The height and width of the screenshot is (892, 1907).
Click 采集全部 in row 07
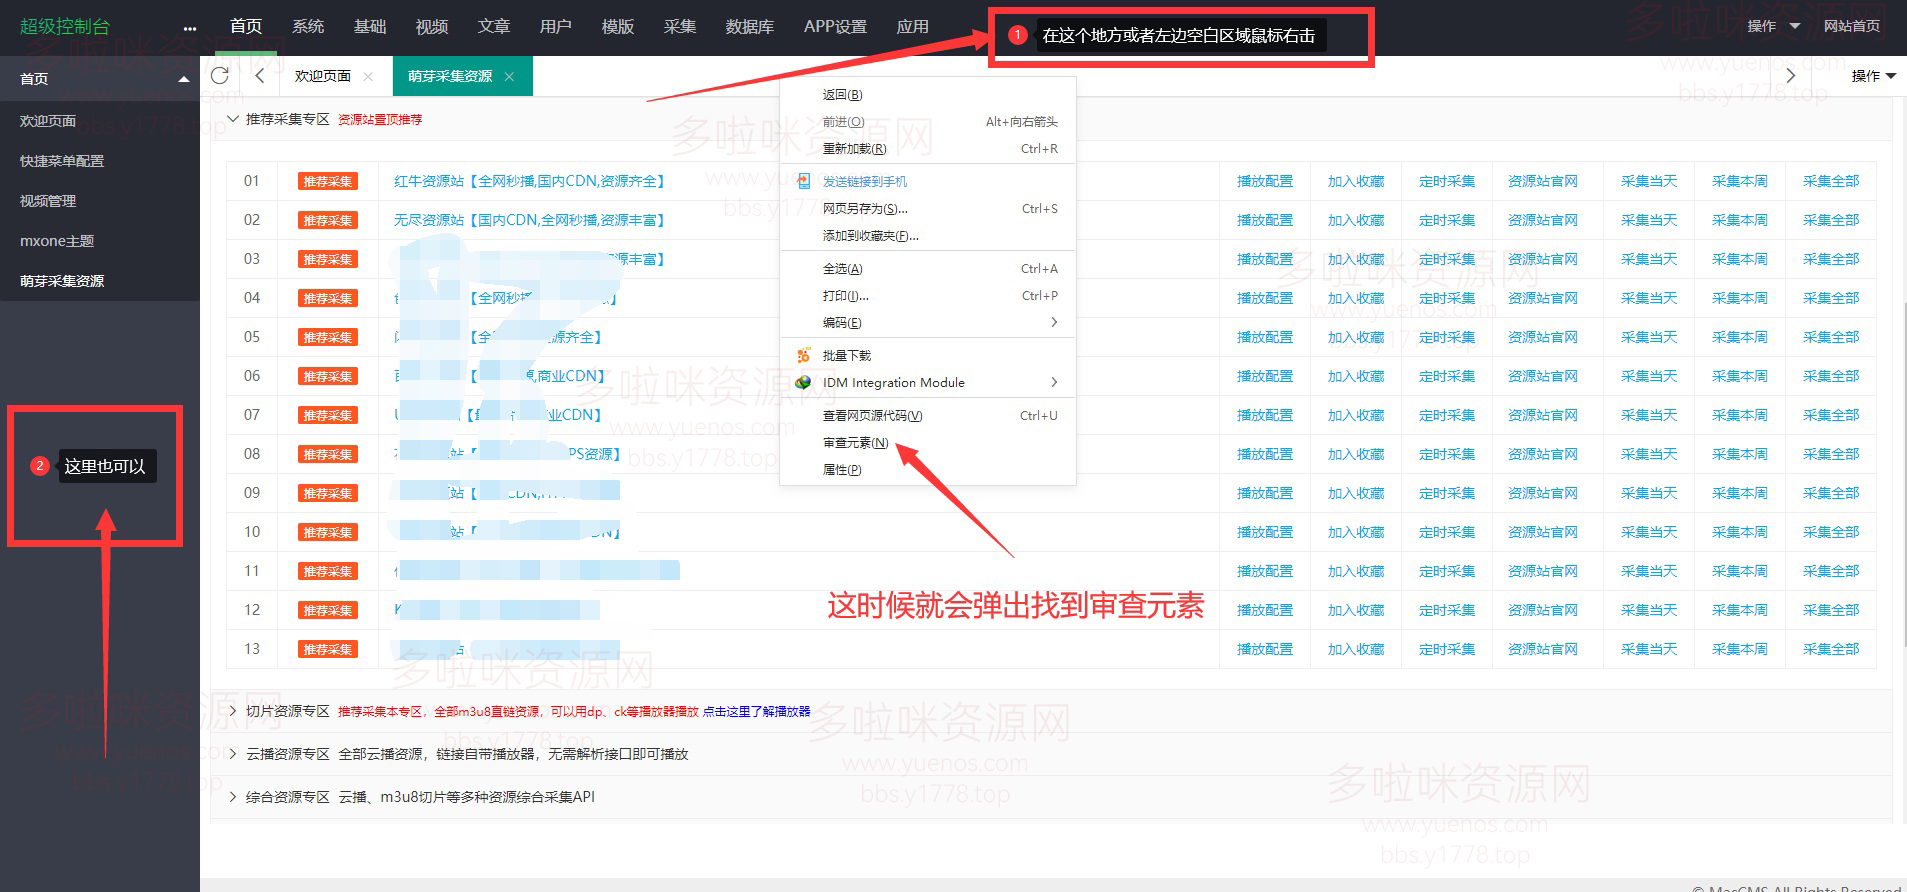click(1831, 415)
